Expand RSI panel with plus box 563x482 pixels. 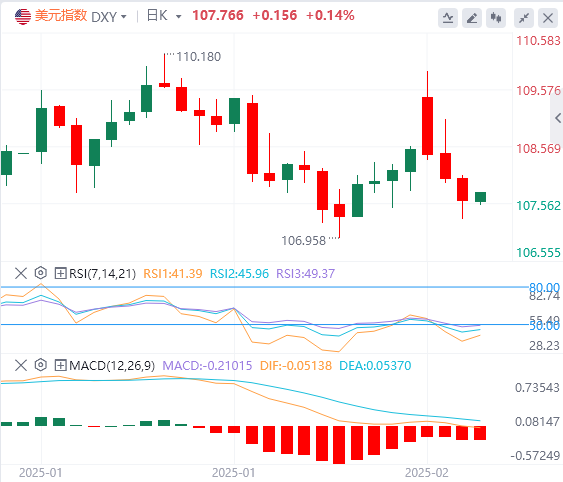(x=60, y=273)
